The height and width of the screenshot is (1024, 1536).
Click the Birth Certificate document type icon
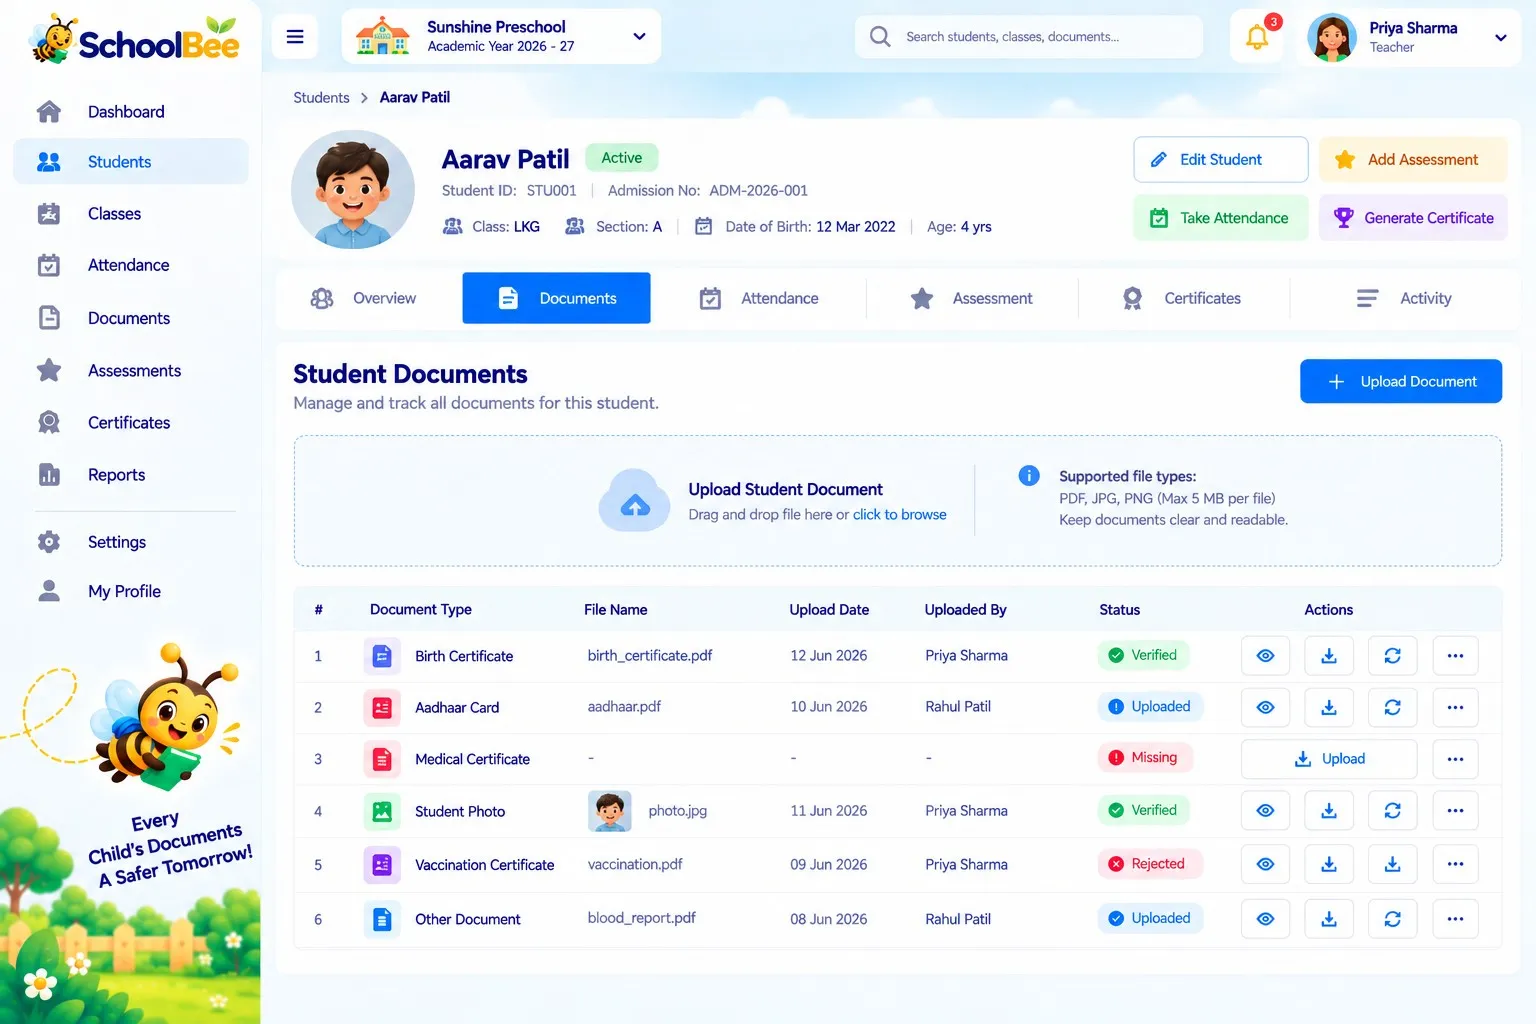[382, 656]
